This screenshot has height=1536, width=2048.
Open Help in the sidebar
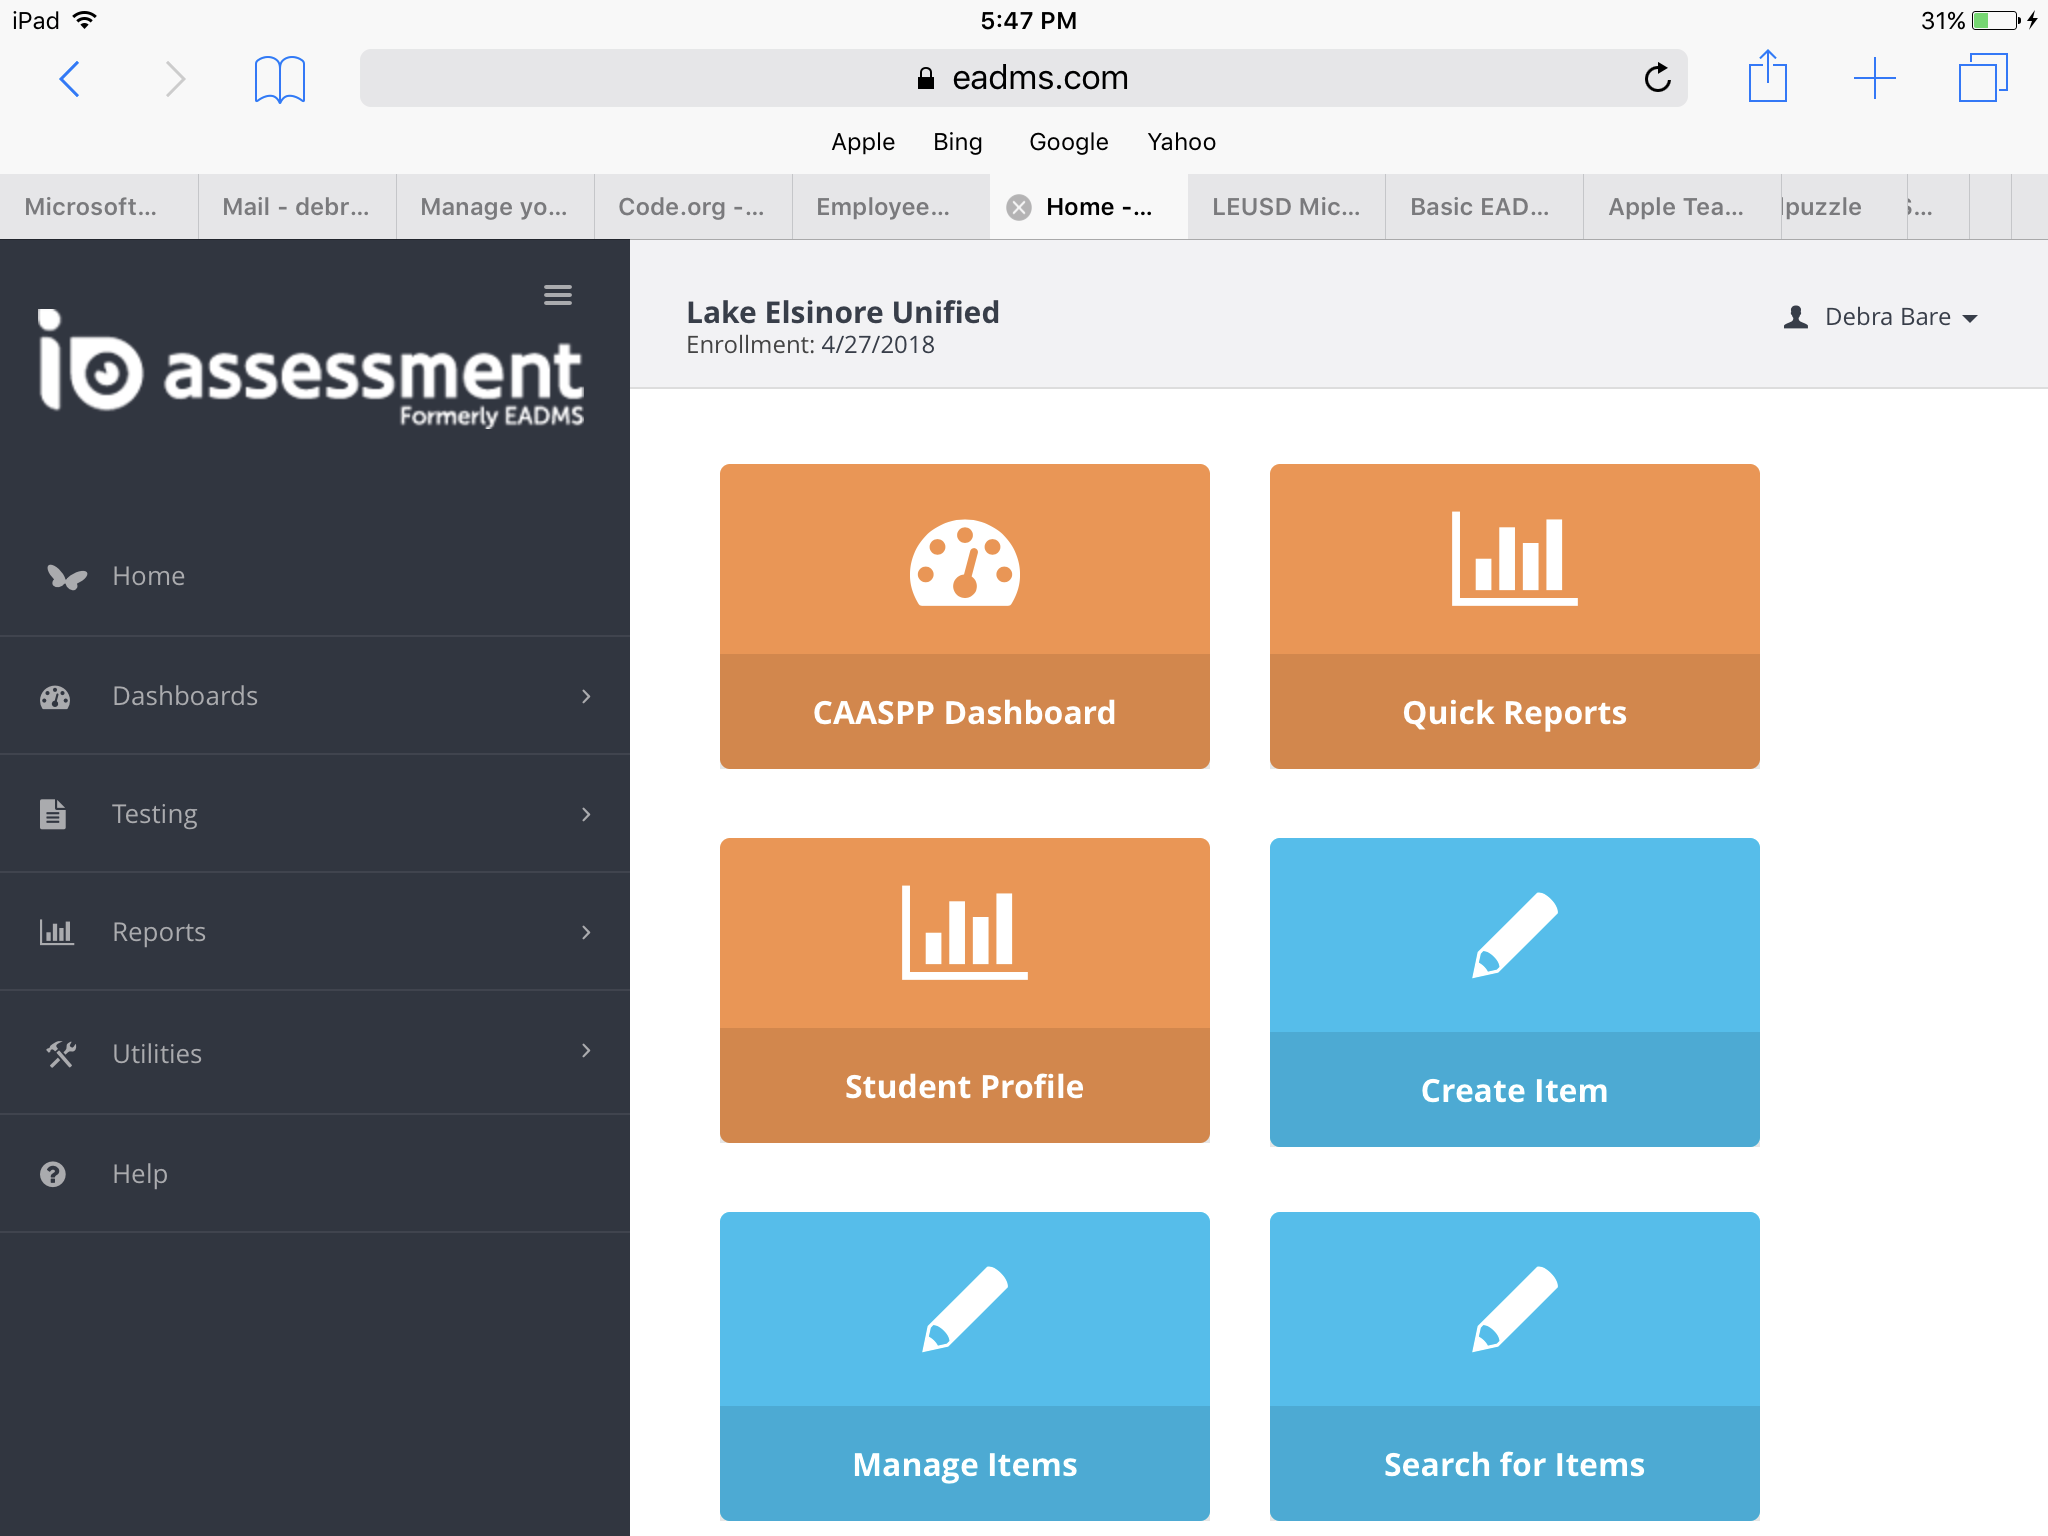[140, 1174]
